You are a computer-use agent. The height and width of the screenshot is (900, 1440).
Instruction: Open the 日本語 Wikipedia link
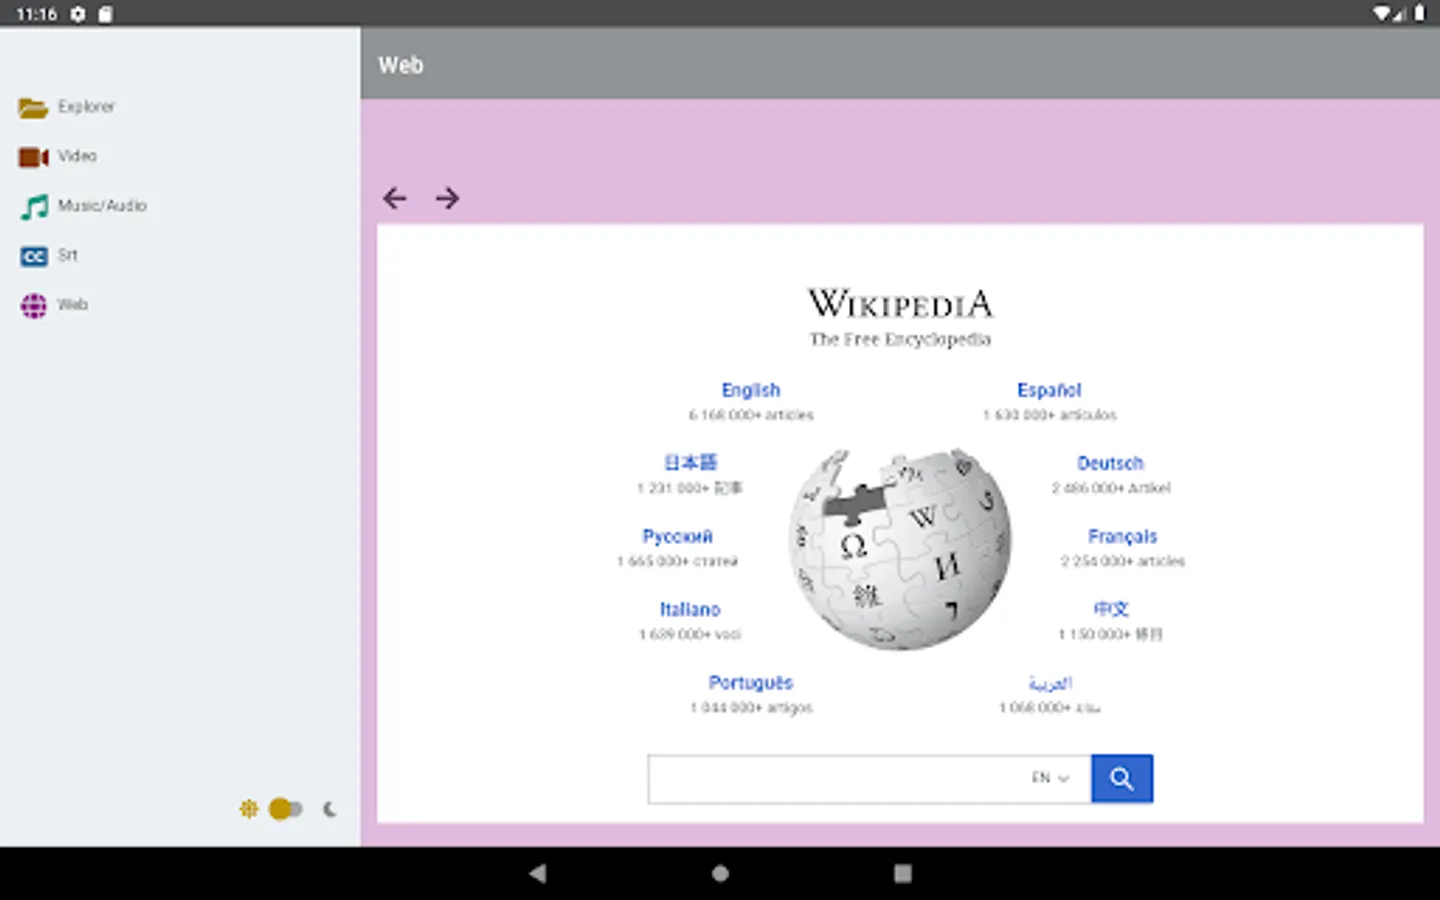(690, 462)
